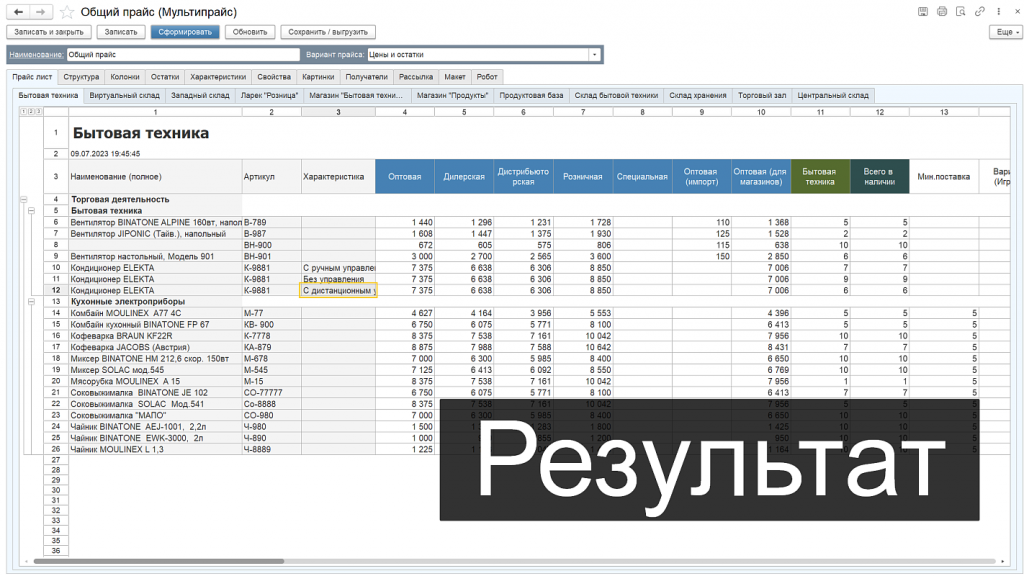Collapse the Торговая деятельность group
This screenshot has height=576, width=1024.
click(x=24, y=199)
